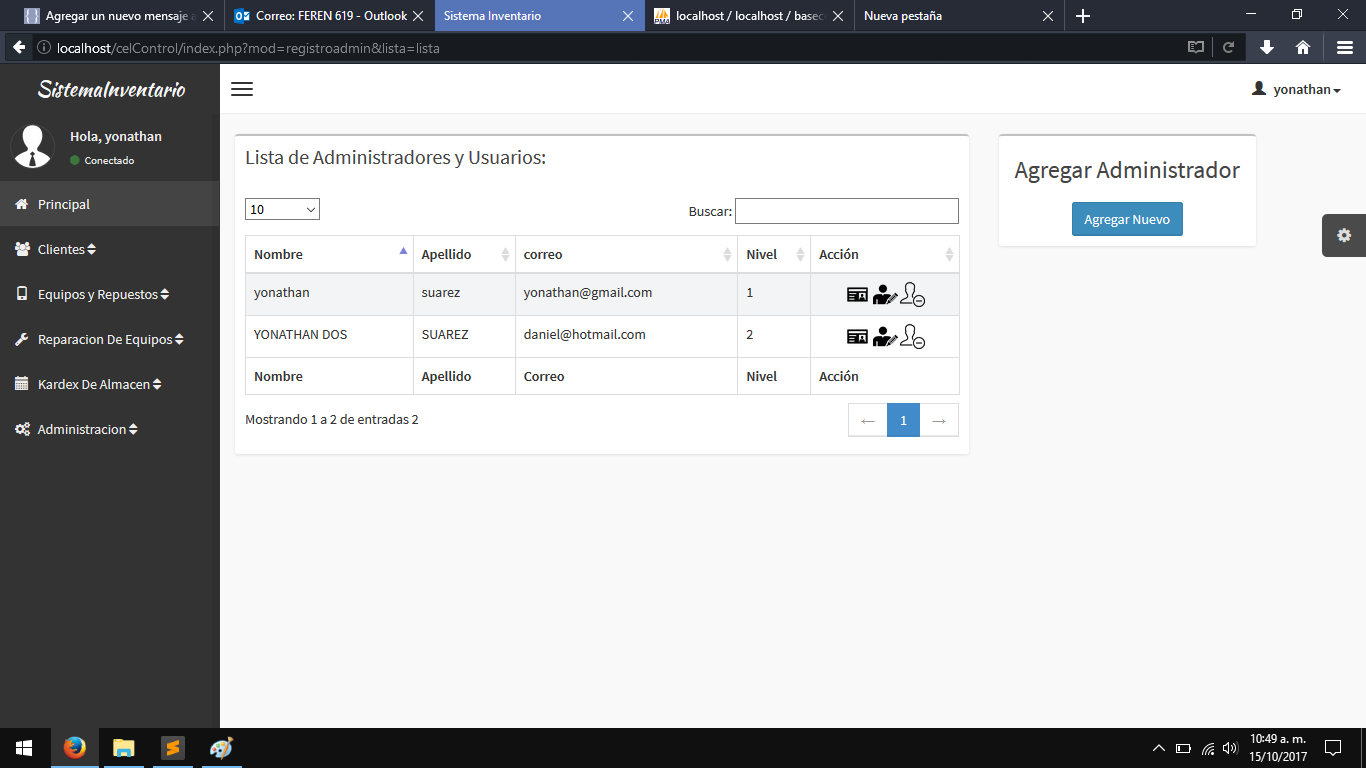Switch to localhost phpMyAdmin tab
This screenshot has width=1366, height=768.
(749, 16)
